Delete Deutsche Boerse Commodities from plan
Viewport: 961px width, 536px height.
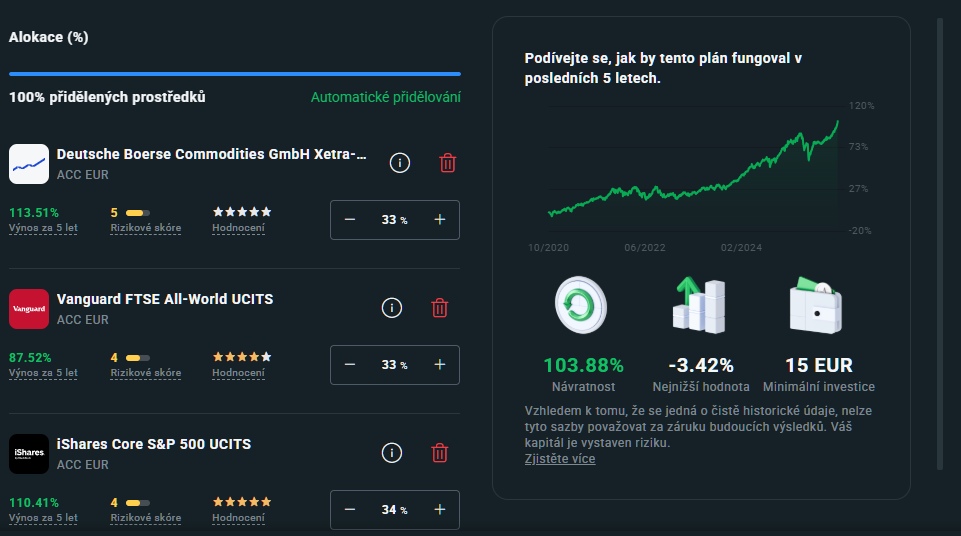pyautogui.click(x=448, y=163)
